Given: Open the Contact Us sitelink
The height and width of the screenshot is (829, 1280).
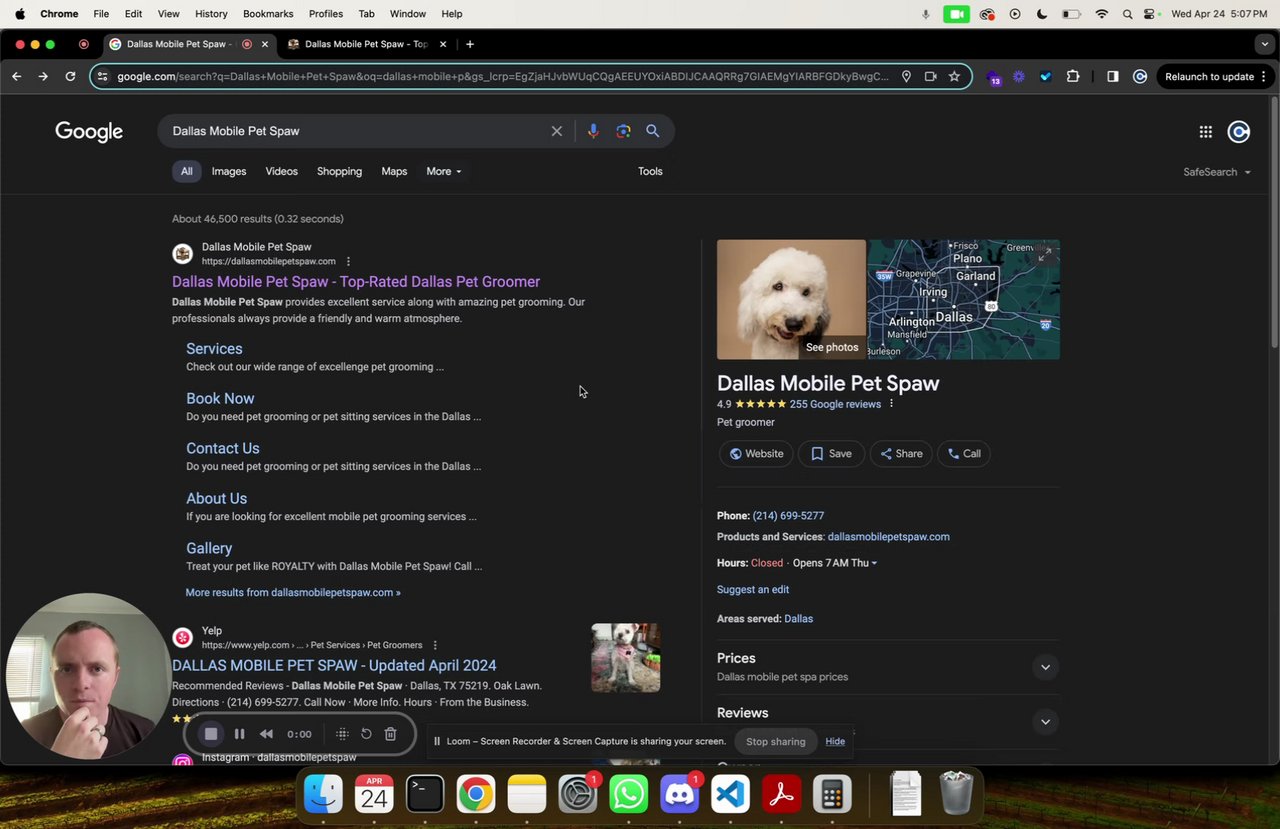Looking at the screenshot, I should (223, 448).
